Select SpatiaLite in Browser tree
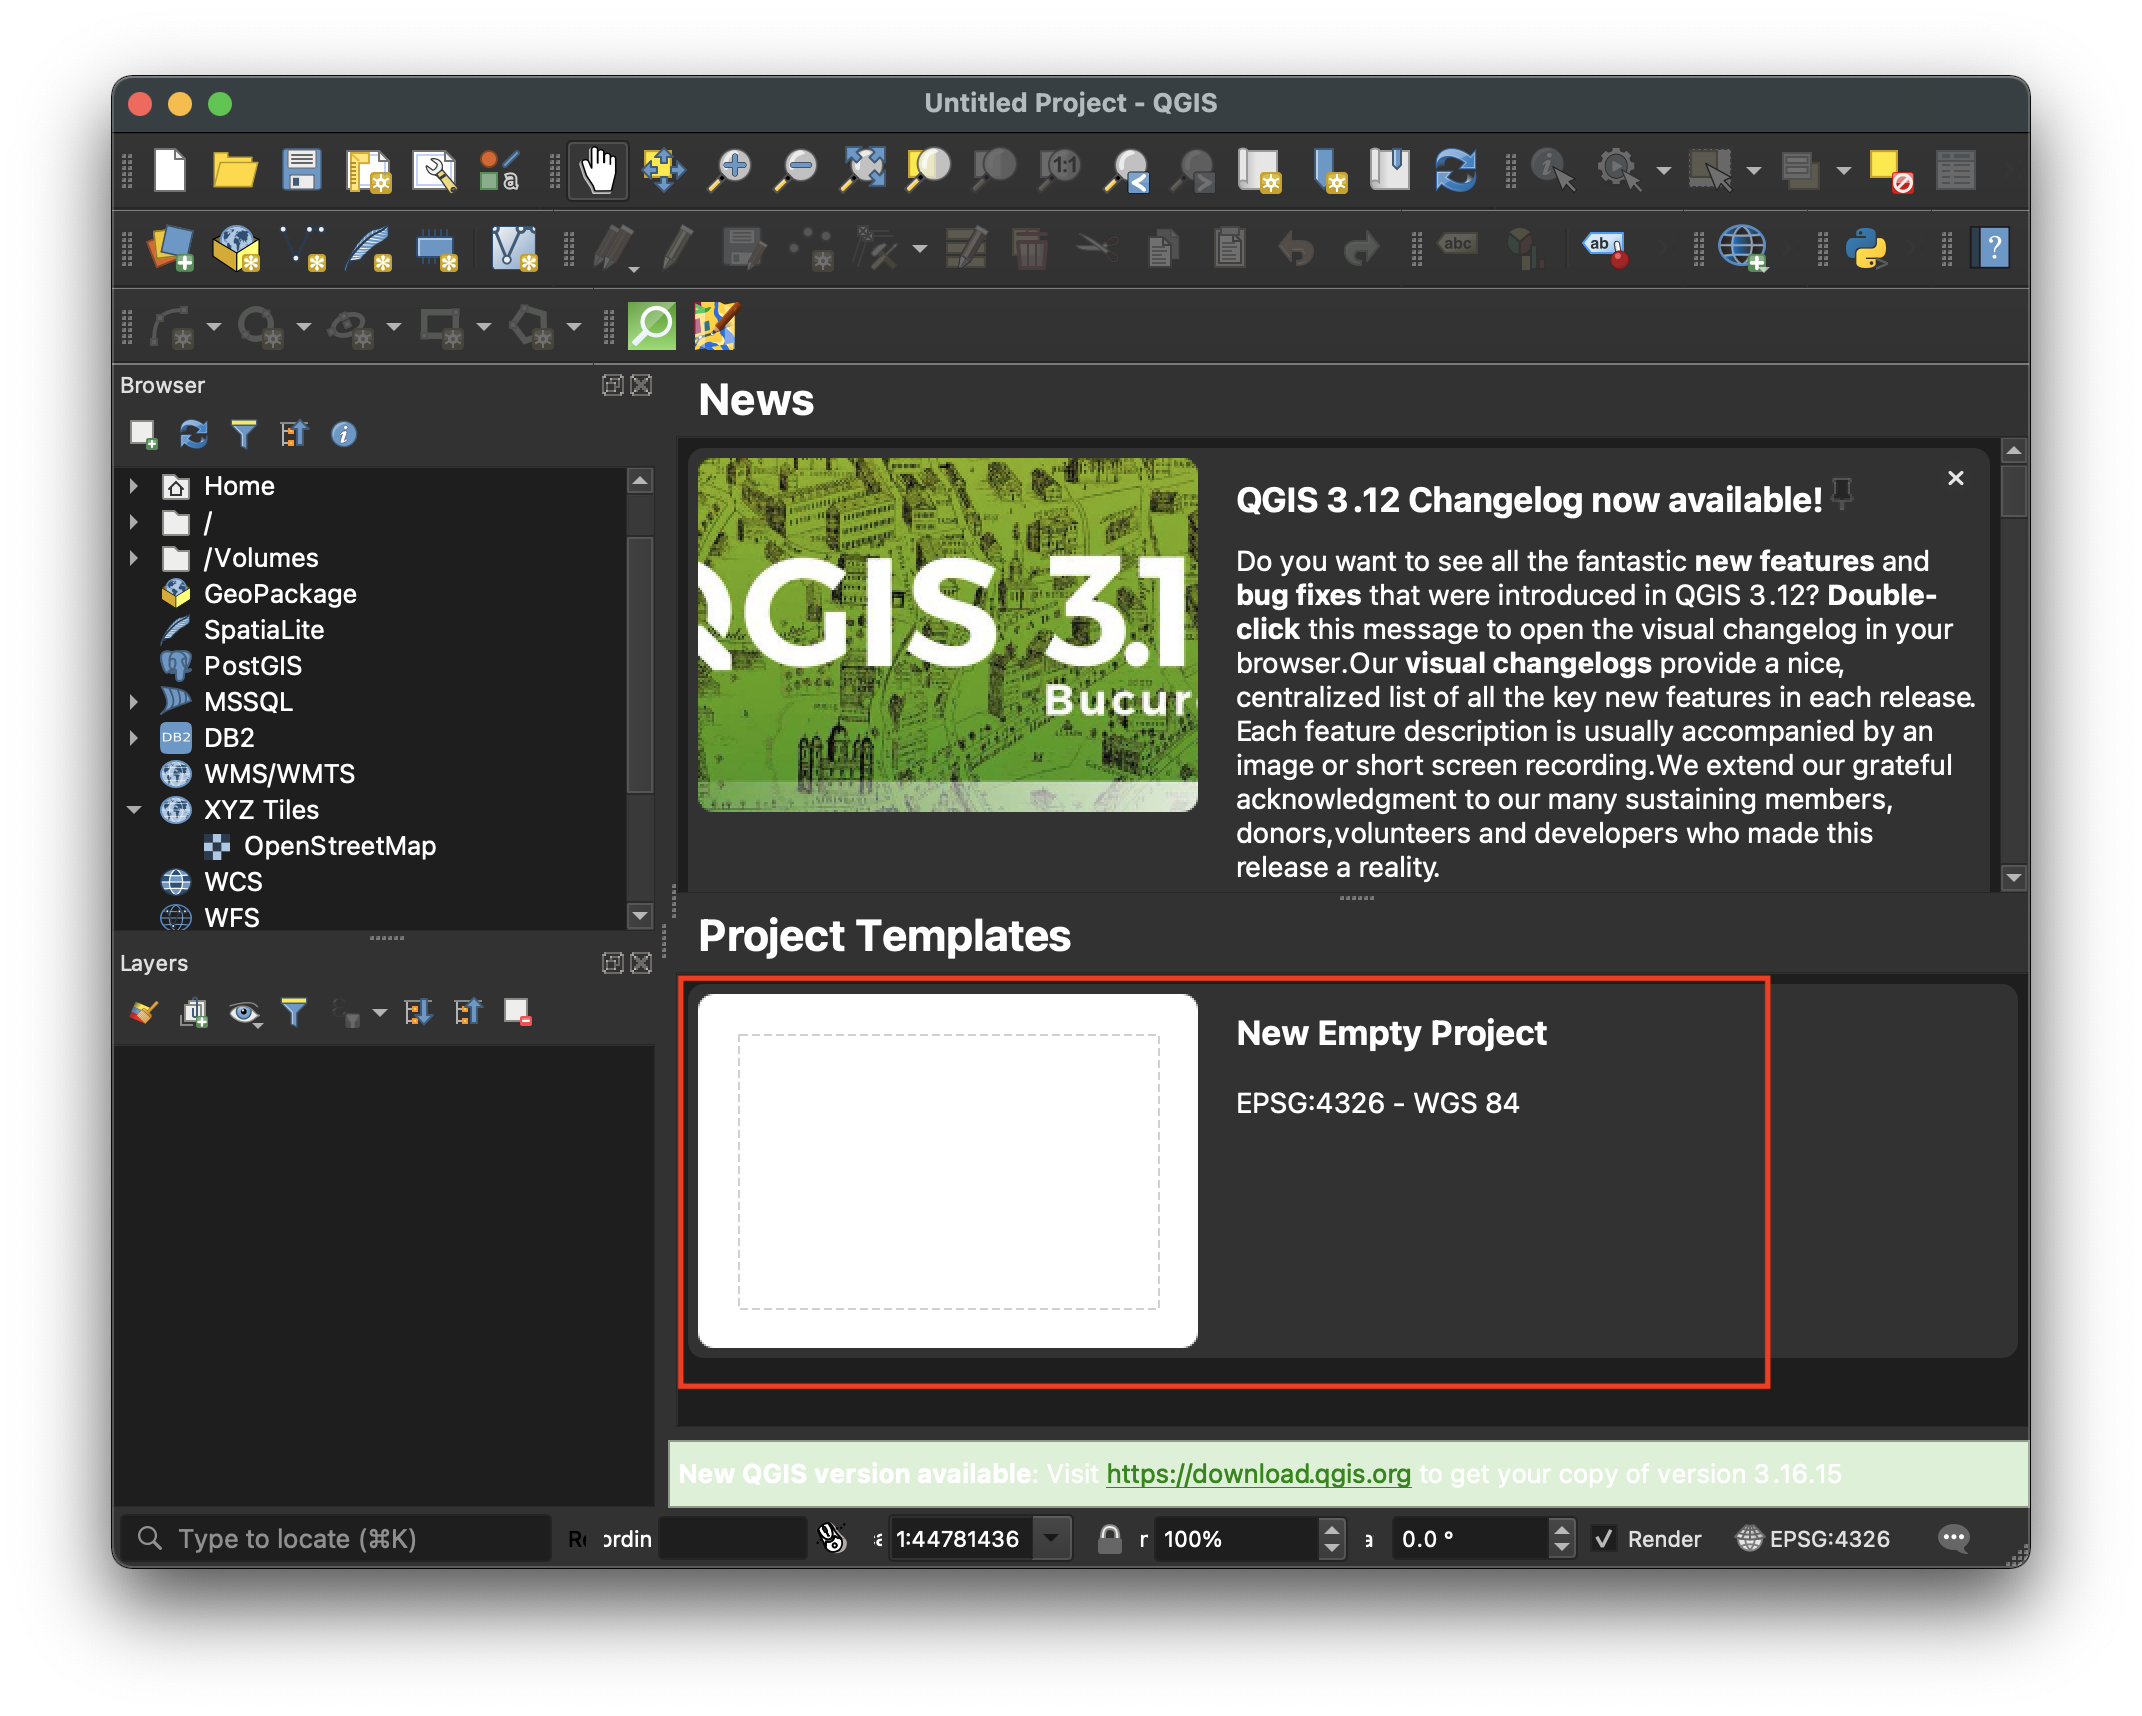 264,630
